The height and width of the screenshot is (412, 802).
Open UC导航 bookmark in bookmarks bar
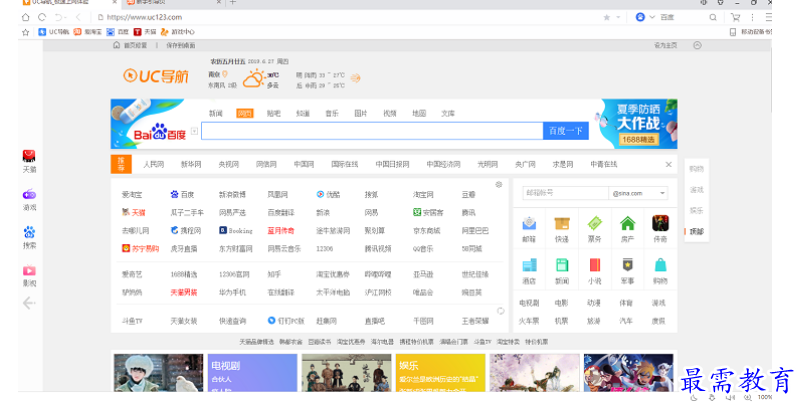[x=54, y=32]
